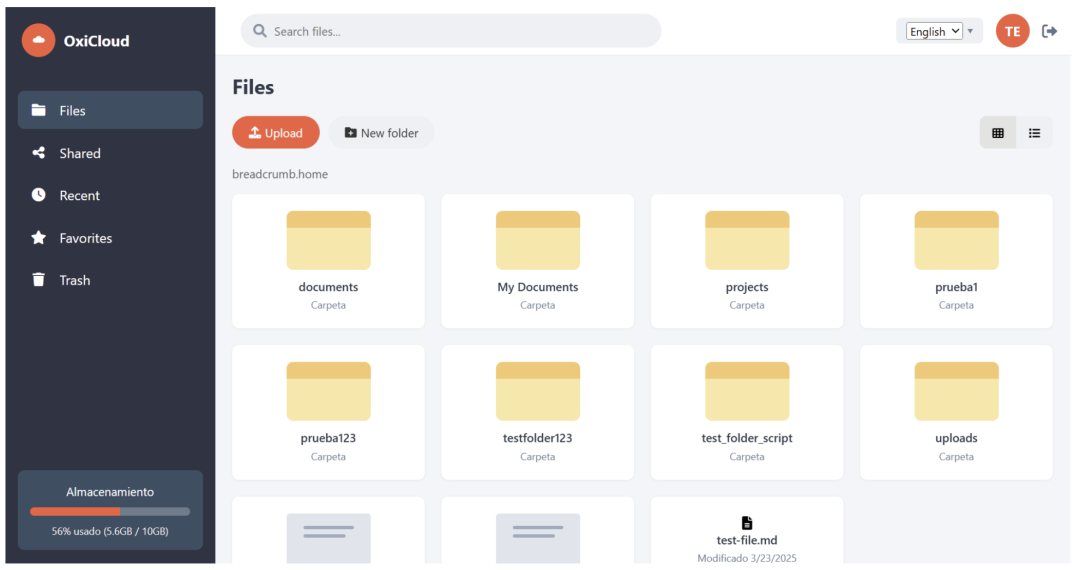Viewport: 1080px width, 570px height.
Task: Open the test_folder_script folder icon
Action: [747, 391]
